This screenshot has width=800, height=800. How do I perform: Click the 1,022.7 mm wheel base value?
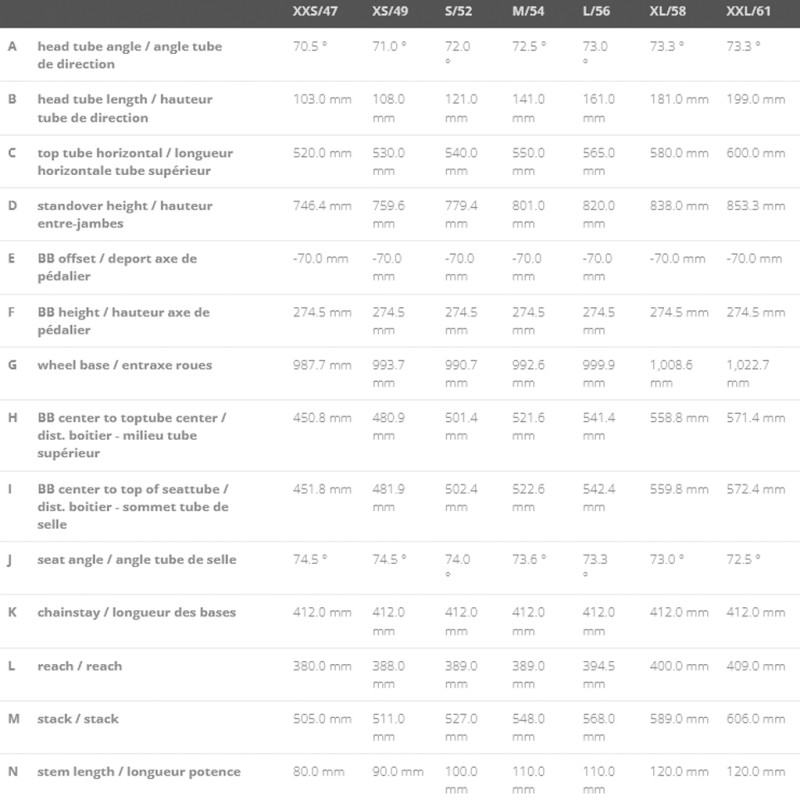point(747,374)
